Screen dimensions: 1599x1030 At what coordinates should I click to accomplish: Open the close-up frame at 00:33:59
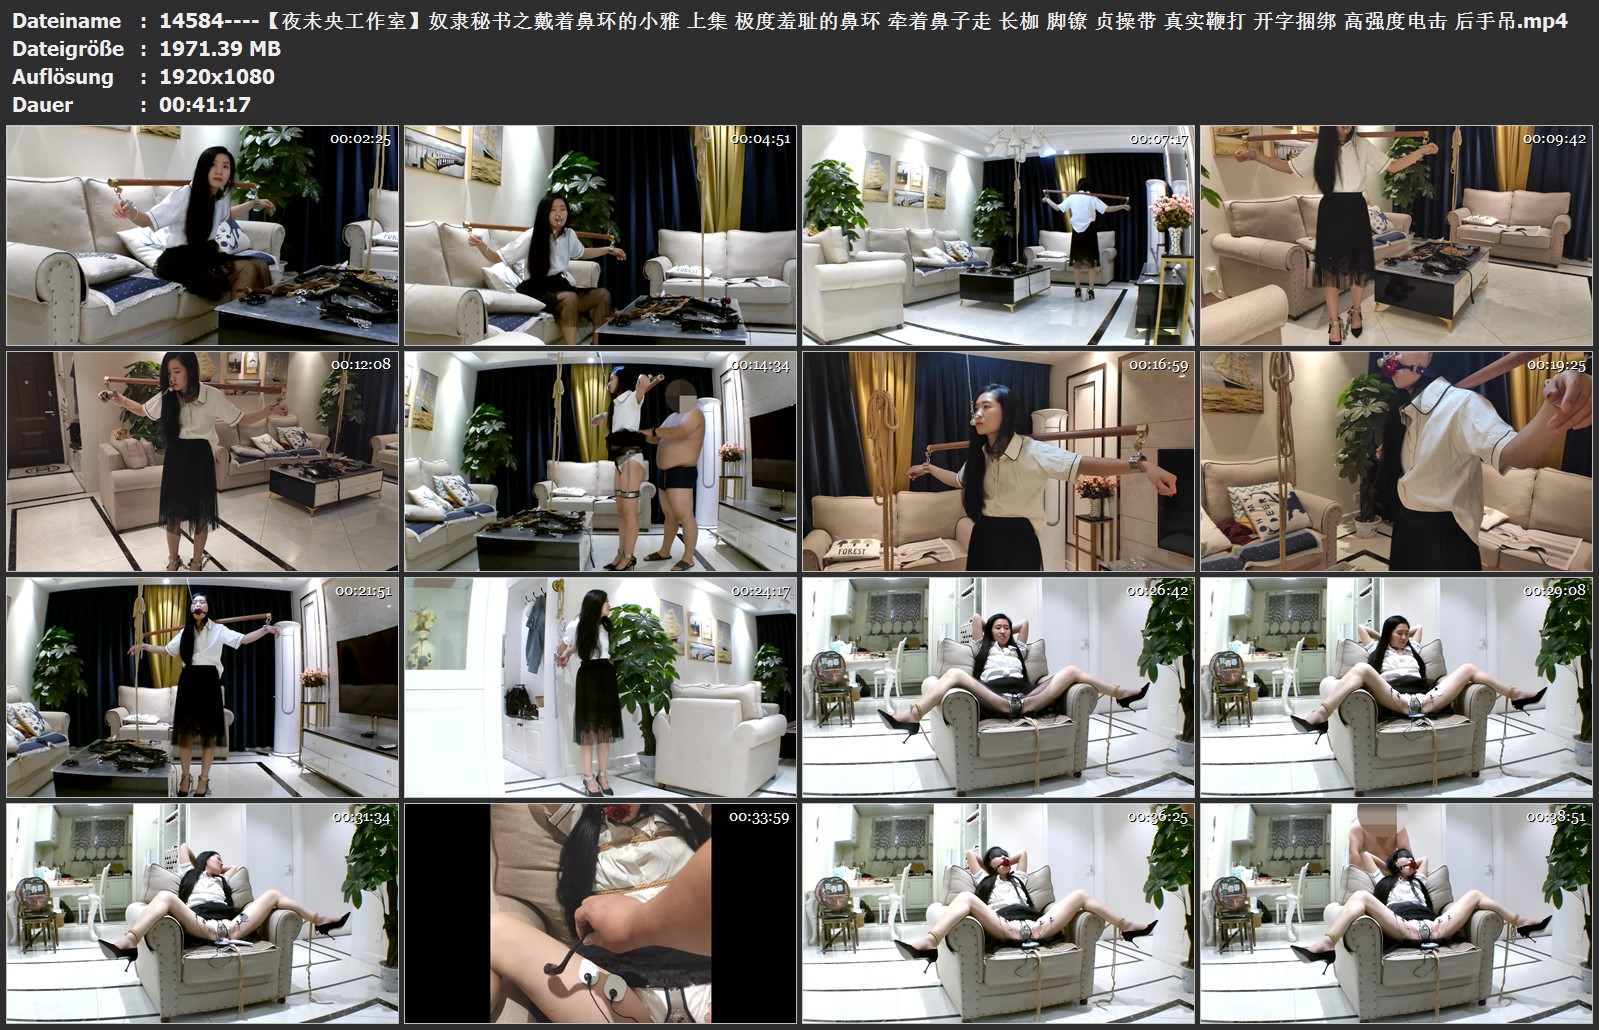600,913
